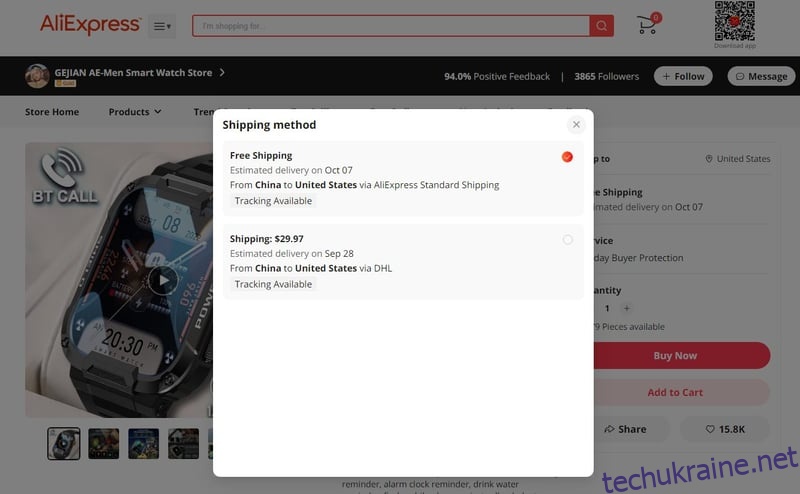Screen dimensions: 800x494
Task: Follow the store with the Follow button
Action: [x=683, y=76]
